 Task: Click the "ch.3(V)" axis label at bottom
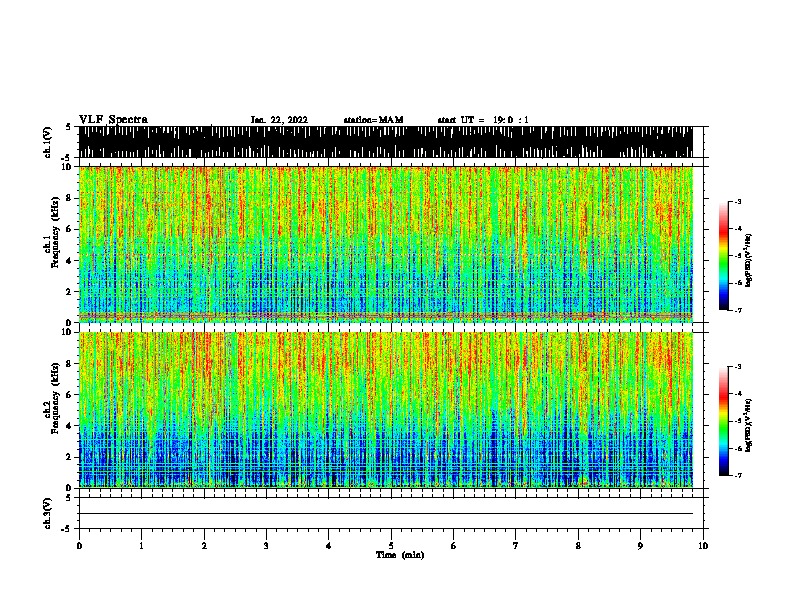click(48, 514)
